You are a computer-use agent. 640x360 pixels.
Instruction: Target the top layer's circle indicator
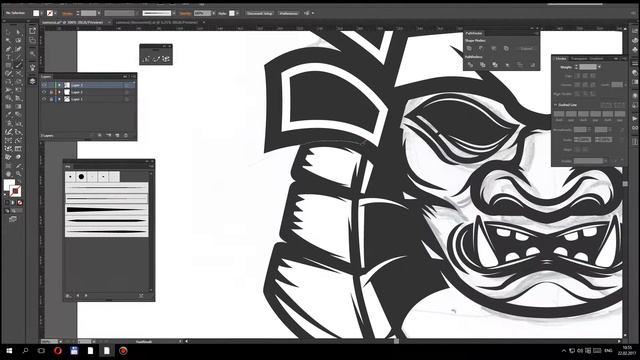point(127,85)
